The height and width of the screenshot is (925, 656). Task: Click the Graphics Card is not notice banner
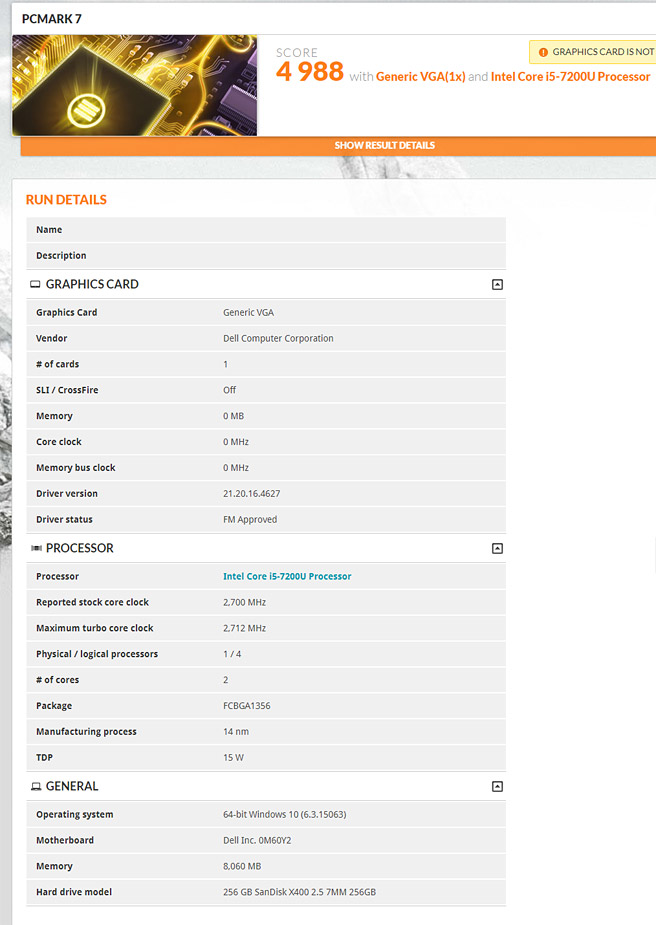coord(592,52)
